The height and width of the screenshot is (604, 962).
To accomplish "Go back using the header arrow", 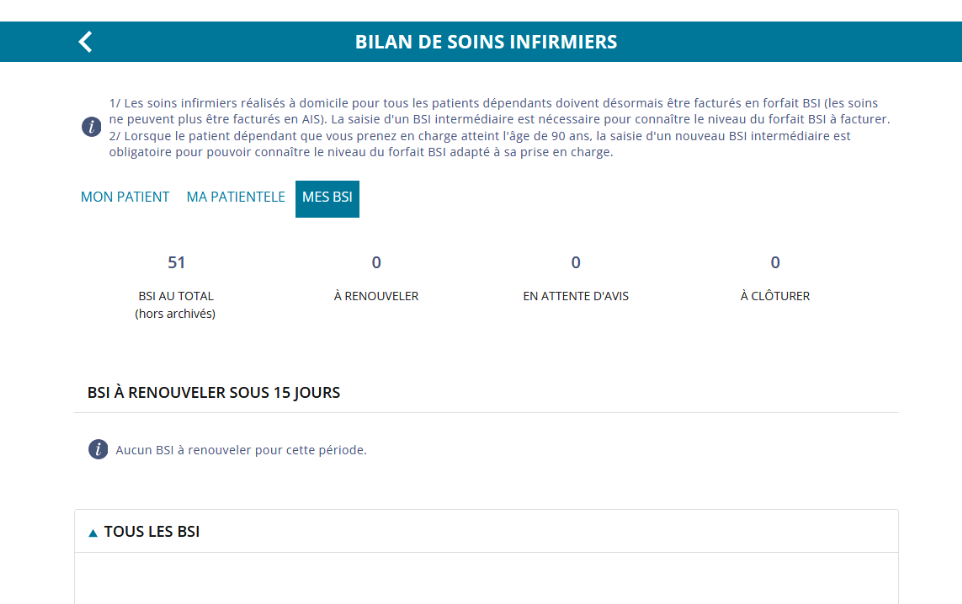I will pyautogui.click(x=85, y=42).
